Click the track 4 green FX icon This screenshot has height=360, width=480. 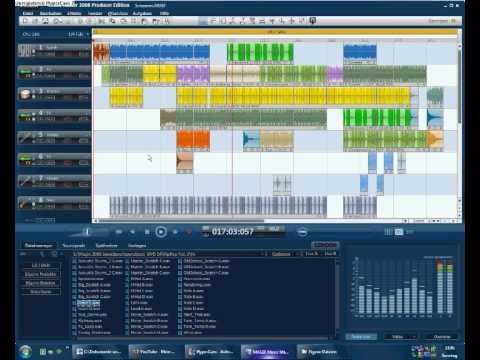25,116
